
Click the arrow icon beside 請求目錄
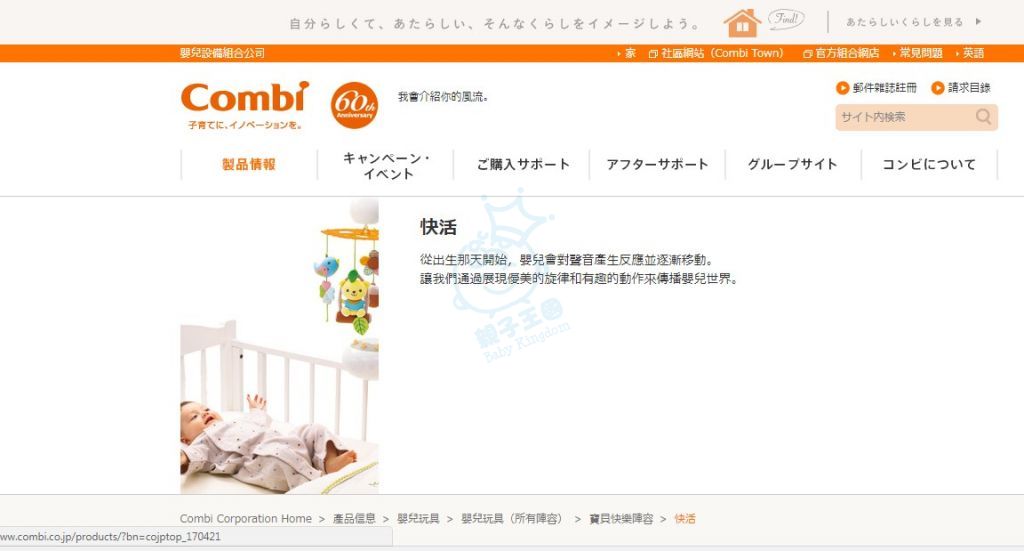(x=938, y=87)
